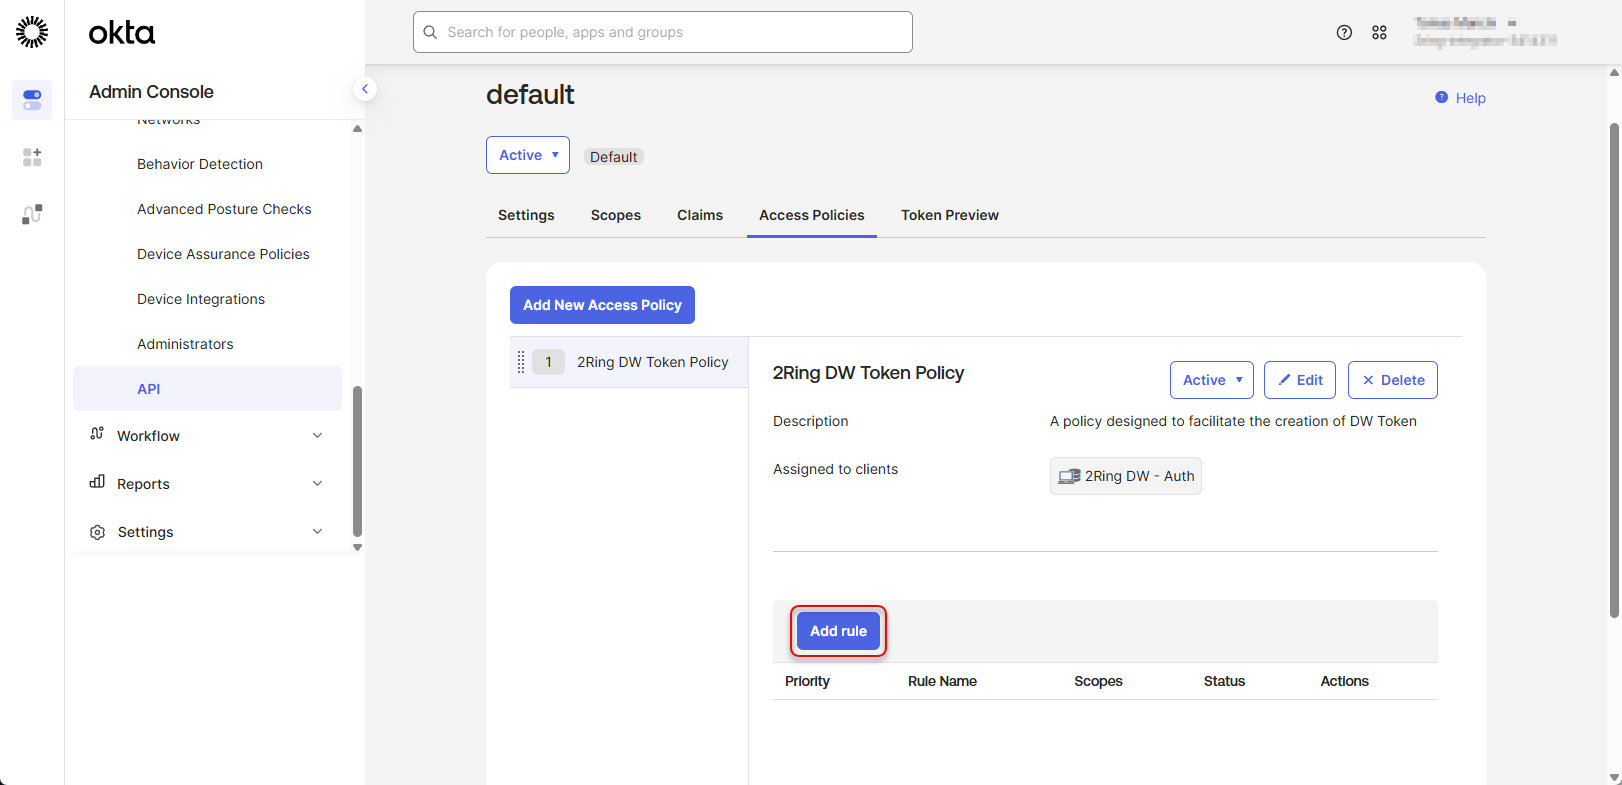Click the search for people, apps and groups field
Image resolution: width=1622 pixels, height=785 pixels.
click(x=662, y=32)
